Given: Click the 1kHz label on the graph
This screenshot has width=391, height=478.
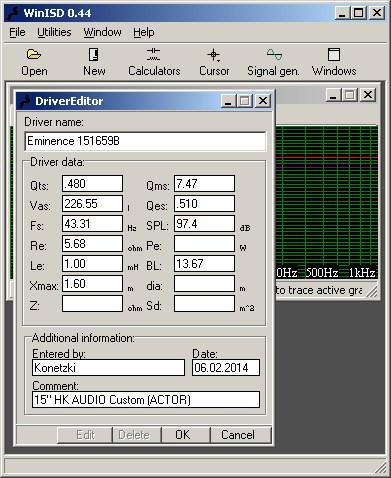Looking at the screenshot, I should pyautogui.click(x=362, y=273).
